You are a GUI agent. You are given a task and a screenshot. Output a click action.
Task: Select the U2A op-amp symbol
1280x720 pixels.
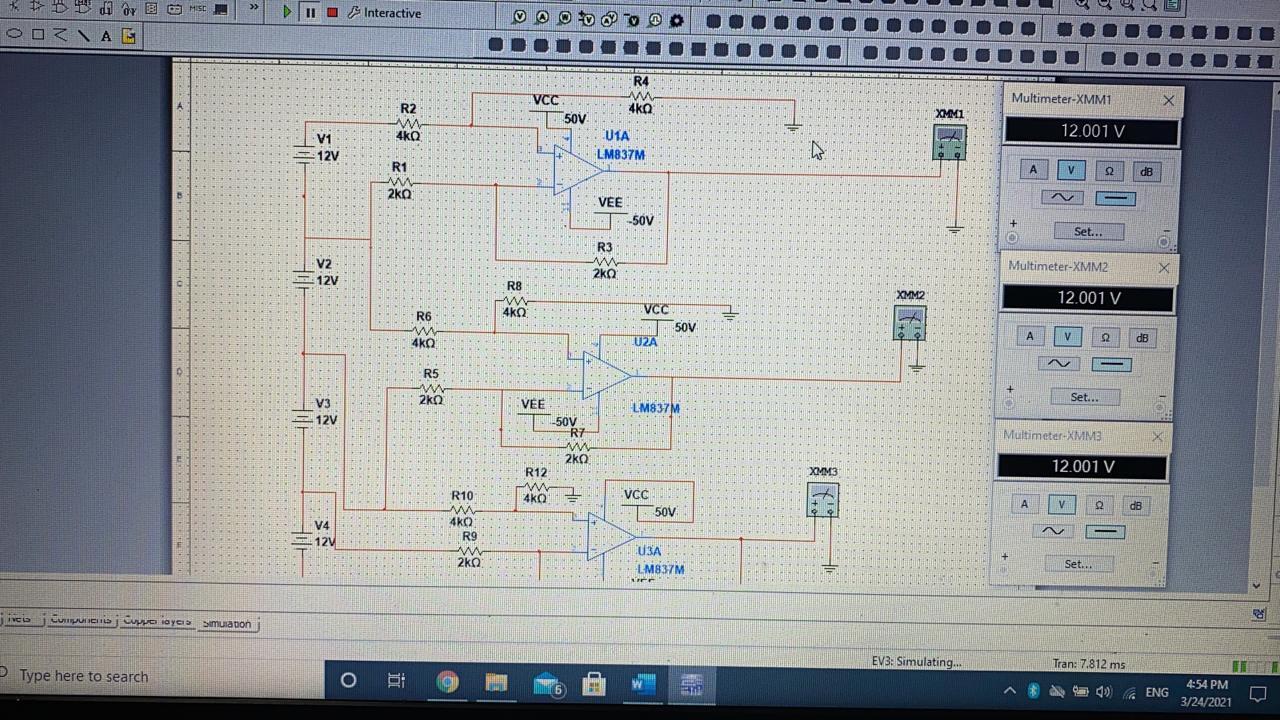click(x=606, y=376)
